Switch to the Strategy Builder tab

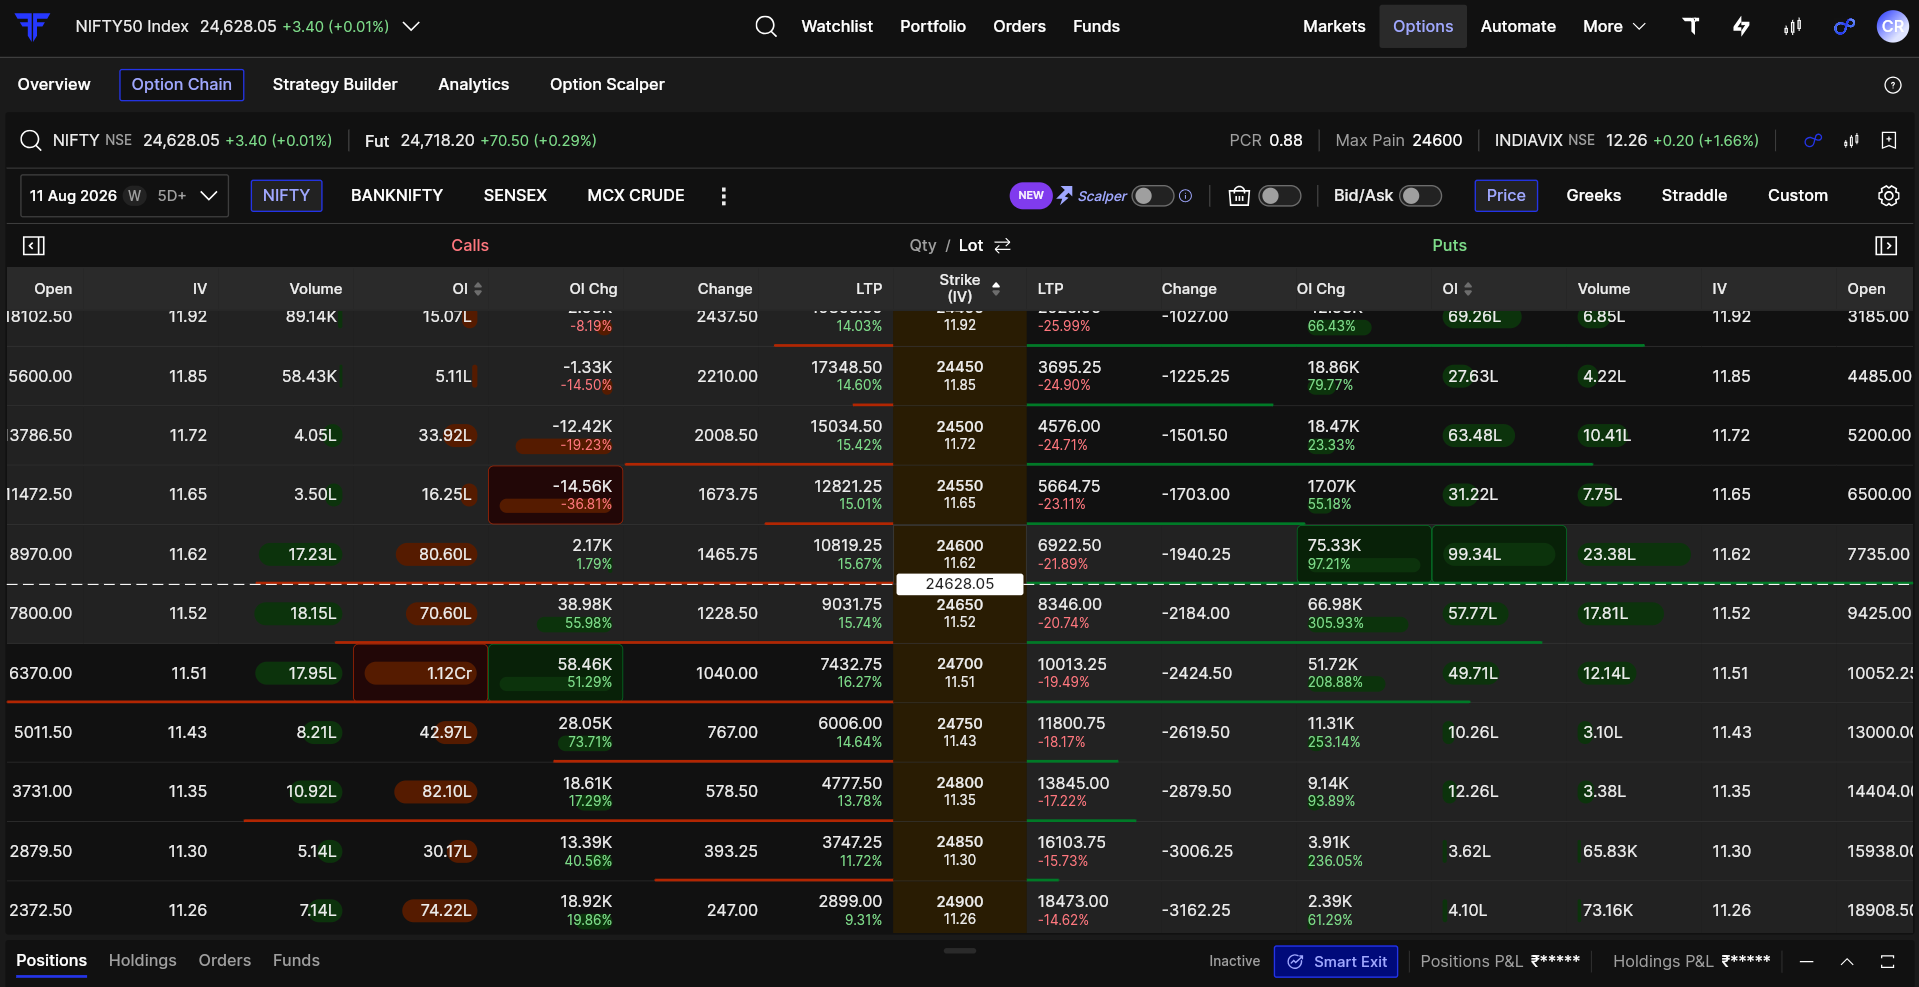coord(335,85)
